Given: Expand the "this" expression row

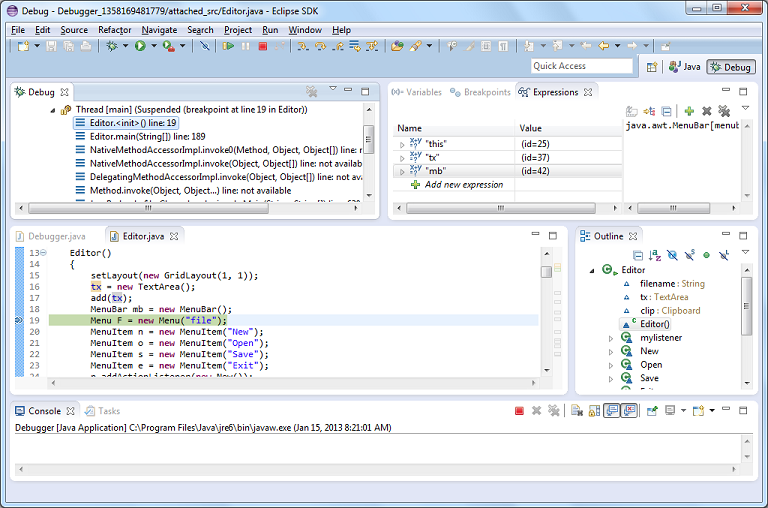Looking at the screenshot, I should [x=402, y=145].
